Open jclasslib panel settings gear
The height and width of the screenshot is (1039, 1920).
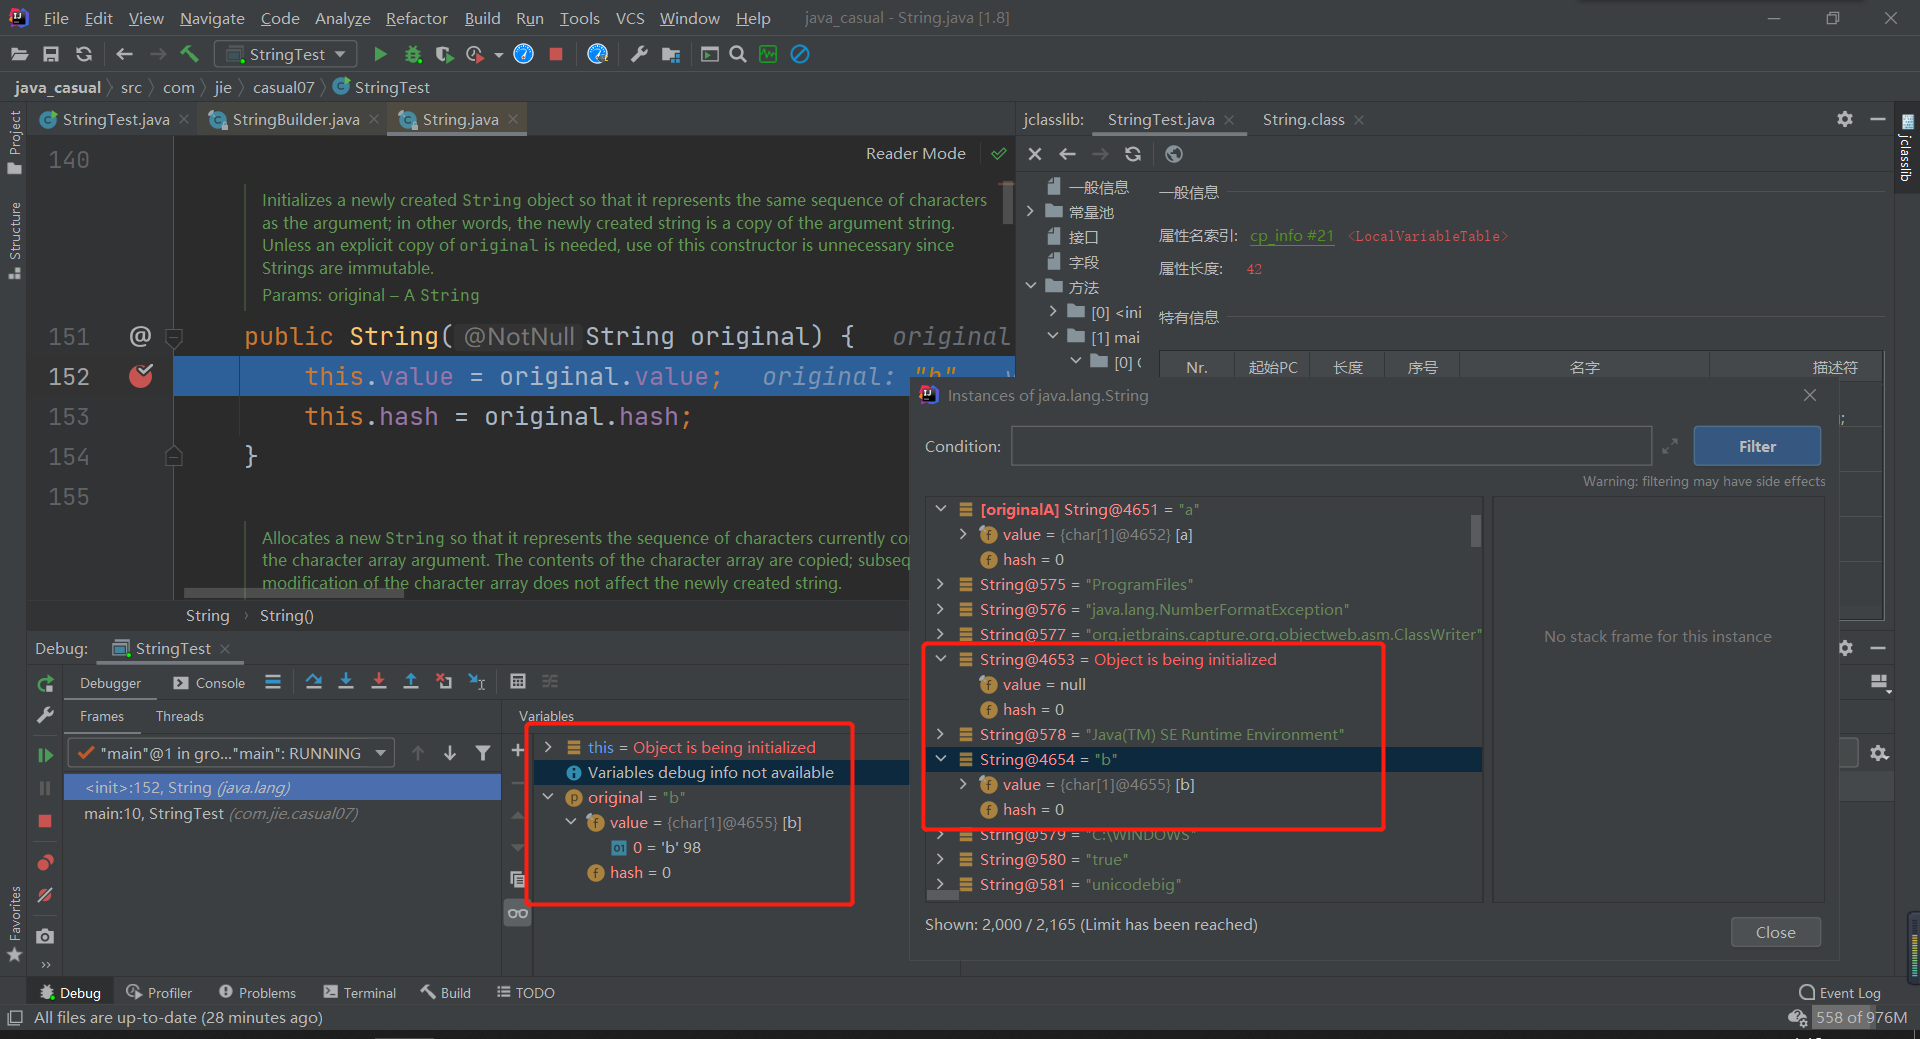point(1845,119)
